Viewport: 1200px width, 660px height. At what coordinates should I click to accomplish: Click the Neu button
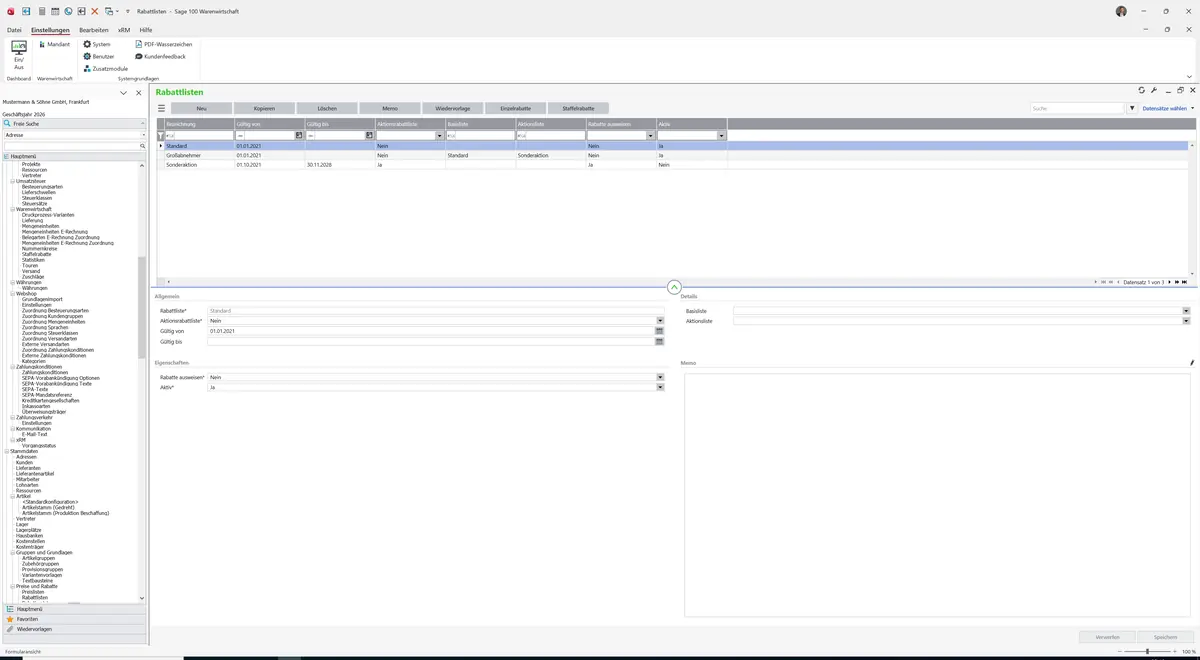coord(201,108)
